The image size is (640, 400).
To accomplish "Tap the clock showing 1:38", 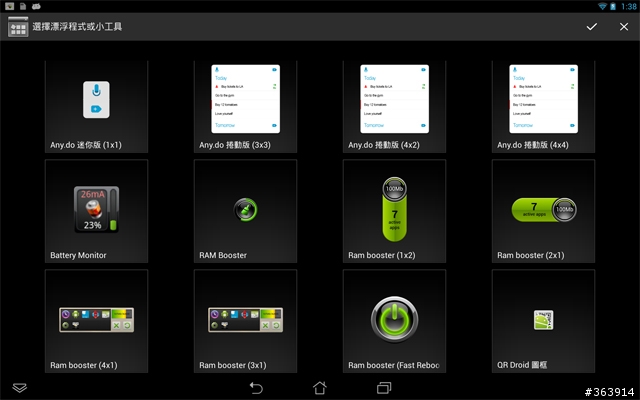I will (x=629, y=6).
